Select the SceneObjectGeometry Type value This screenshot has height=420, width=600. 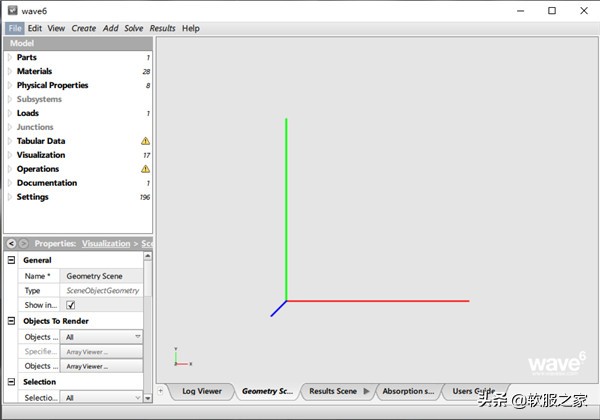103,291
